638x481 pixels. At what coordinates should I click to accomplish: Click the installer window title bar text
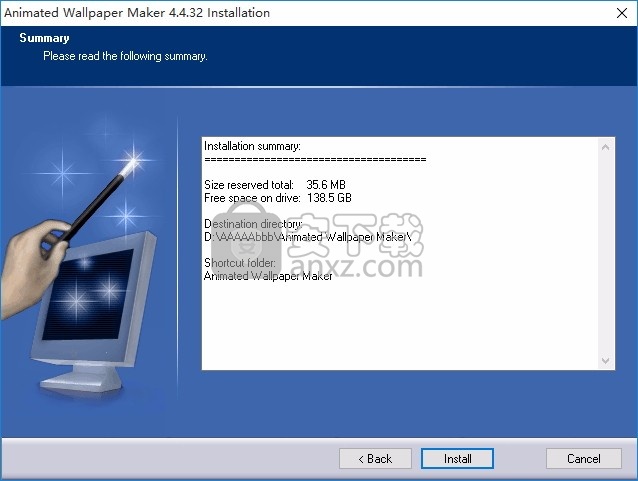point(137,13)
